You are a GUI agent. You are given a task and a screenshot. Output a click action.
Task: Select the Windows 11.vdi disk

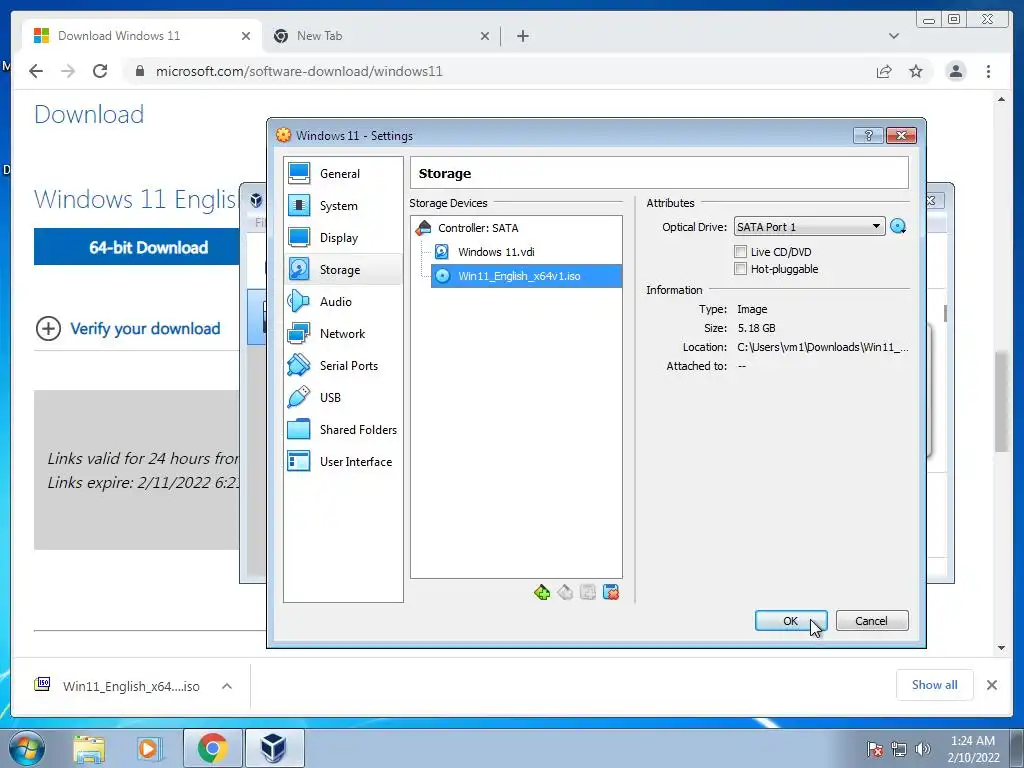(x=496, y=252)
